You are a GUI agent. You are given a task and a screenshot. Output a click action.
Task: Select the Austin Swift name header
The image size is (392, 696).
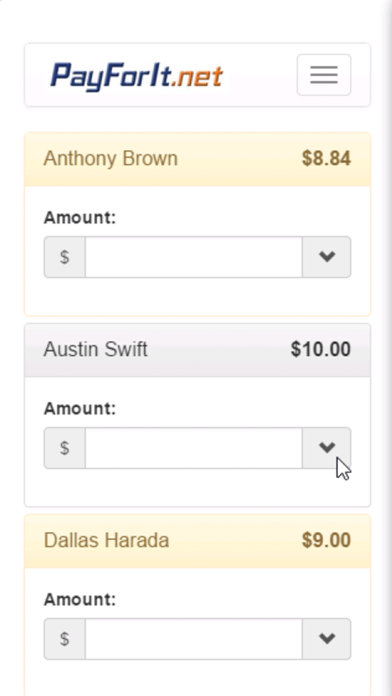click(x=95, y=349)
